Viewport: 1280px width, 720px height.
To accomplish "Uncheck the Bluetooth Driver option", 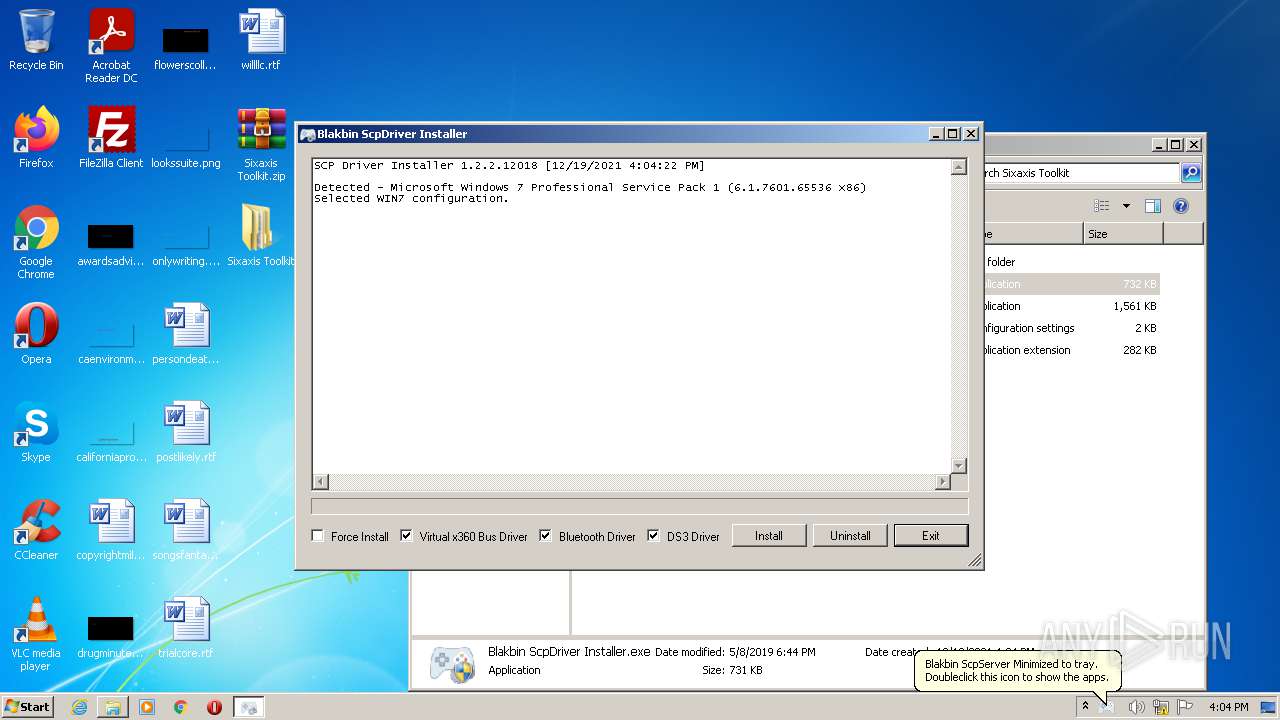I will (x=545, y=536).
